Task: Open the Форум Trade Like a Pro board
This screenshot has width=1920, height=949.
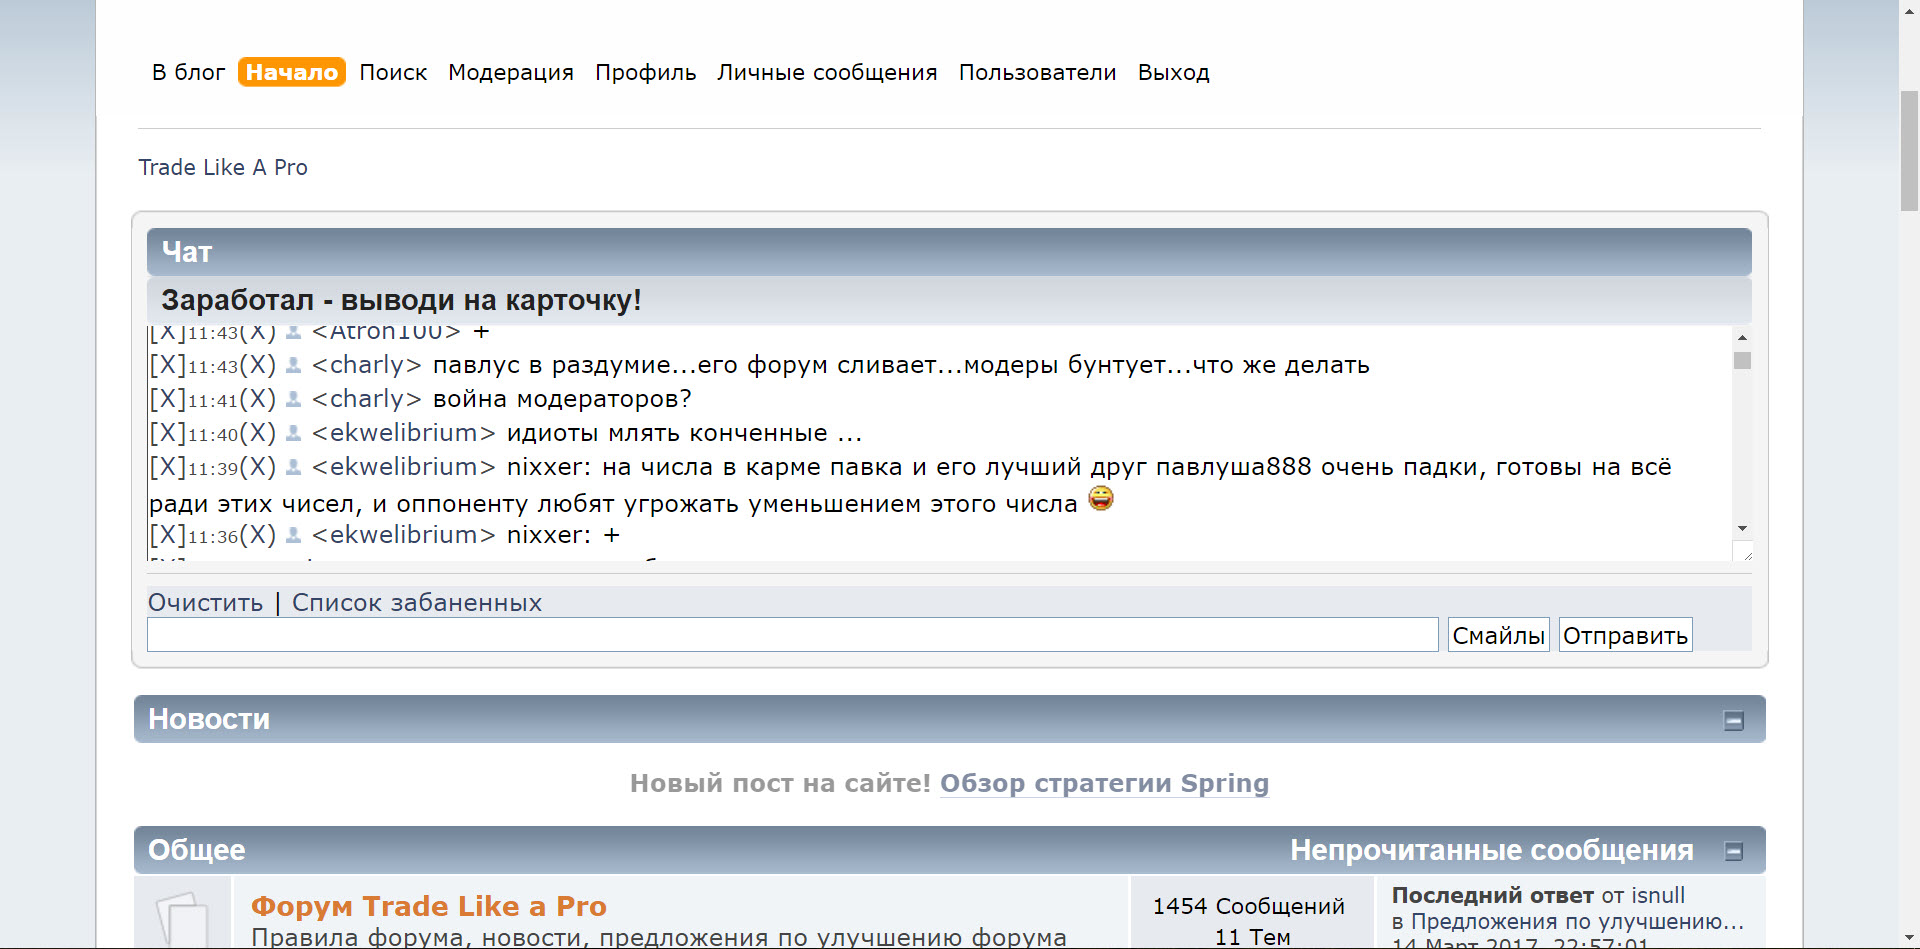Action: tap(429, 906)
